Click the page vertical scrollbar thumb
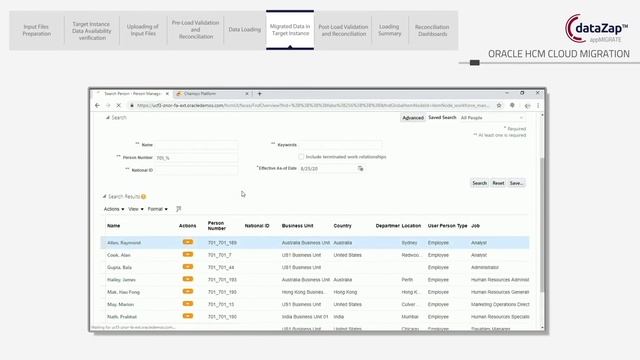Image resolution: width=640 pixels, height=360 pixels. click(x=542, y=224)
